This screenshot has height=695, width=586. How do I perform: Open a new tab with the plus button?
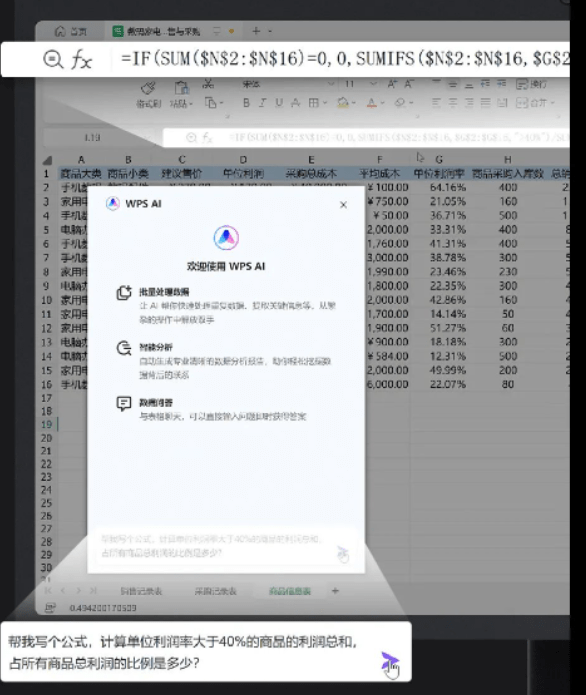point(256,31)
